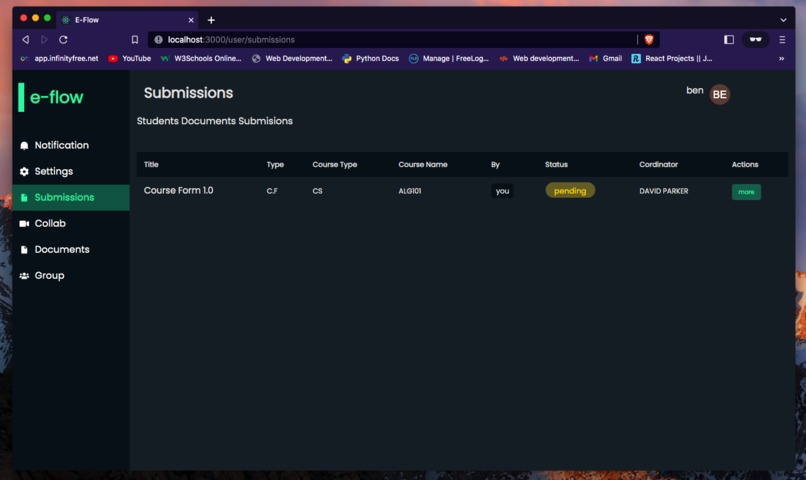Open the Python Docs bookmark
Viewport: 806px width, 480px height.
pyautogui.click(x=371, y=59)
